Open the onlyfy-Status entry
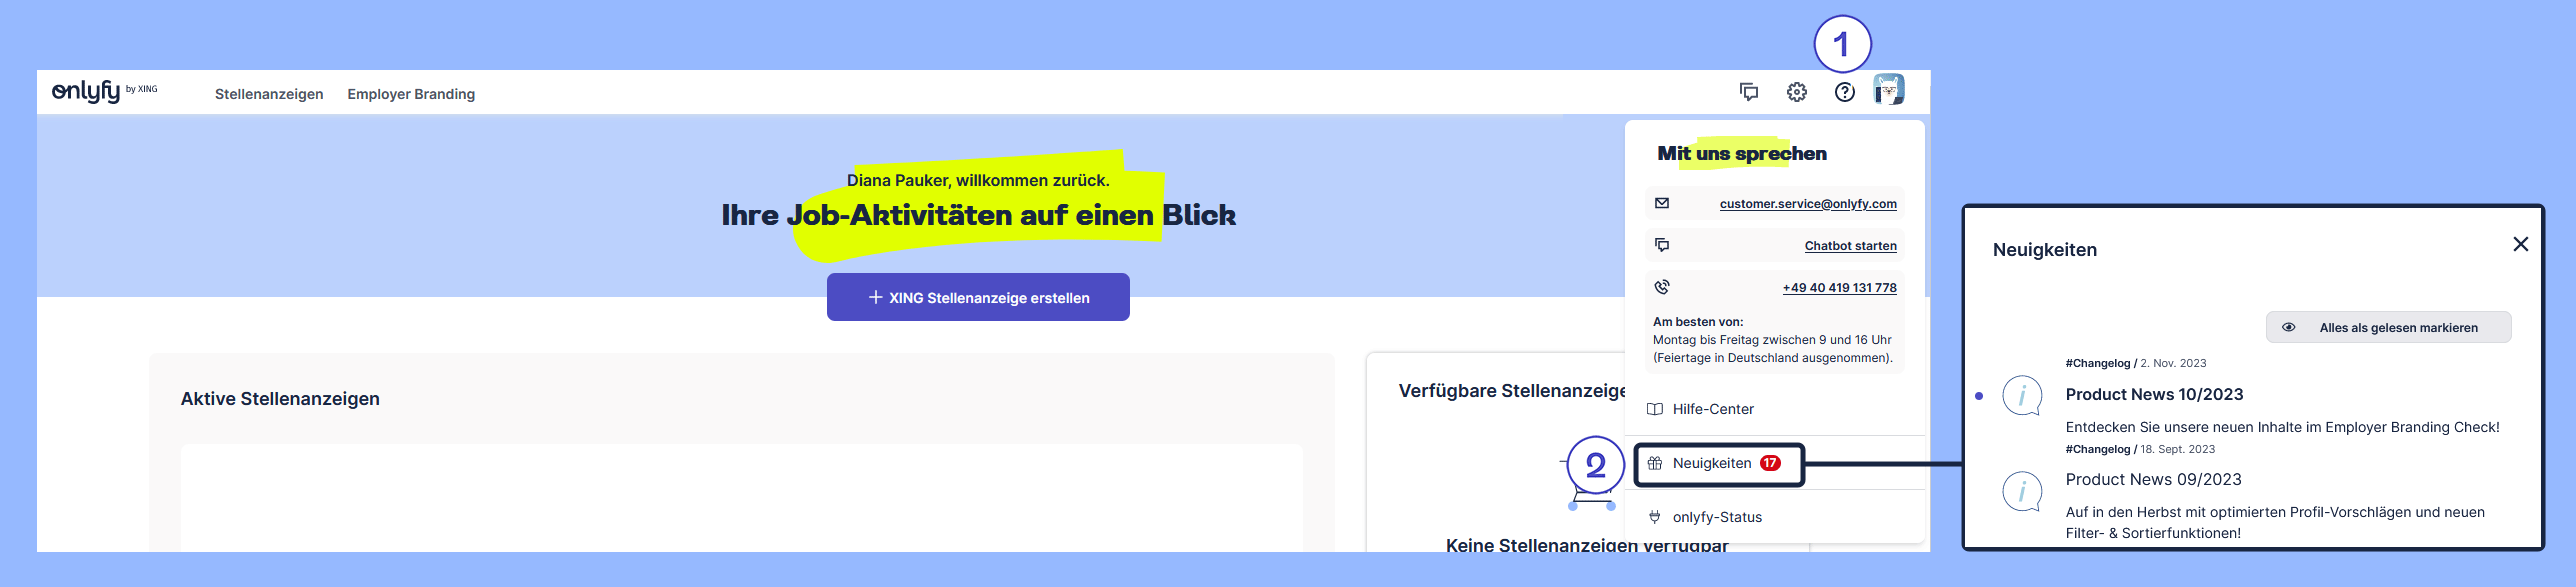Screen dimensions: 2576x587 (x=1716, y=517)
